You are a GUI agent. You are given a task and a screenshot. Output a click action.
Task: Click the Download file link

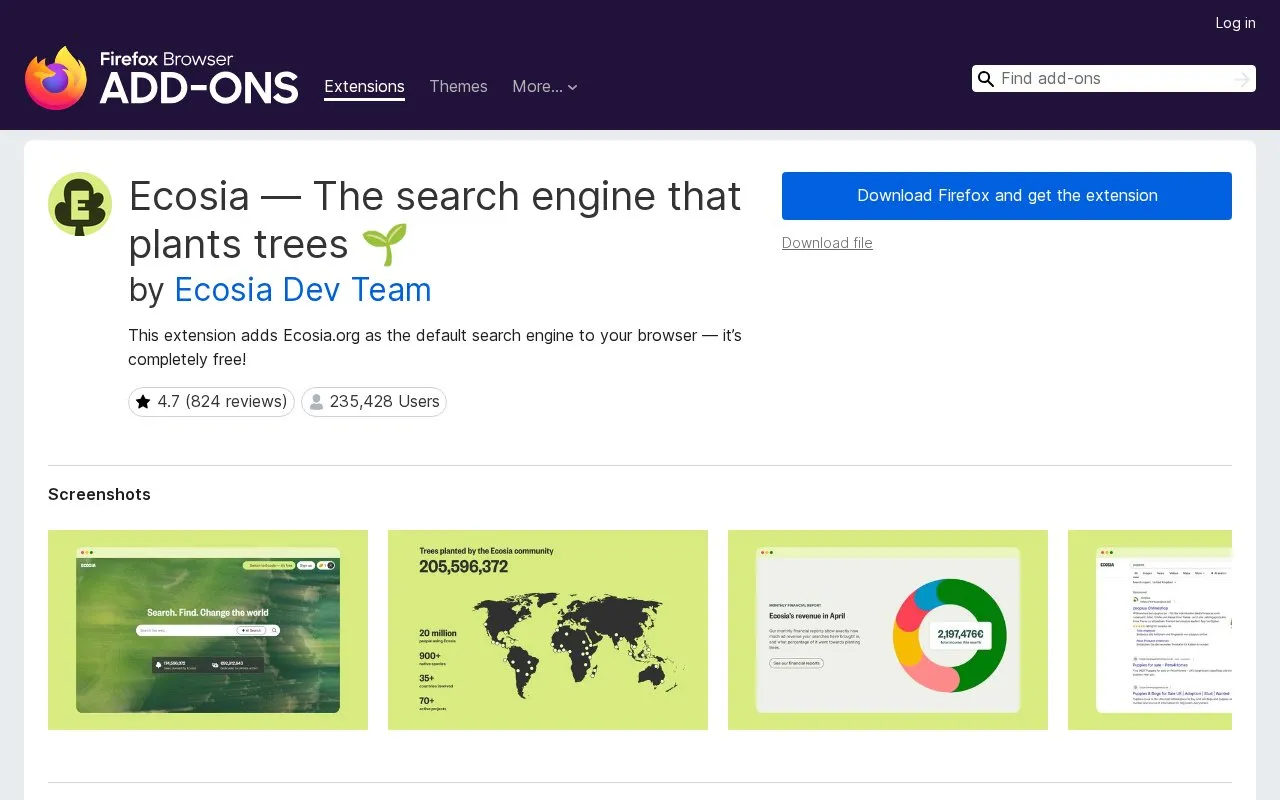(827, 243)
